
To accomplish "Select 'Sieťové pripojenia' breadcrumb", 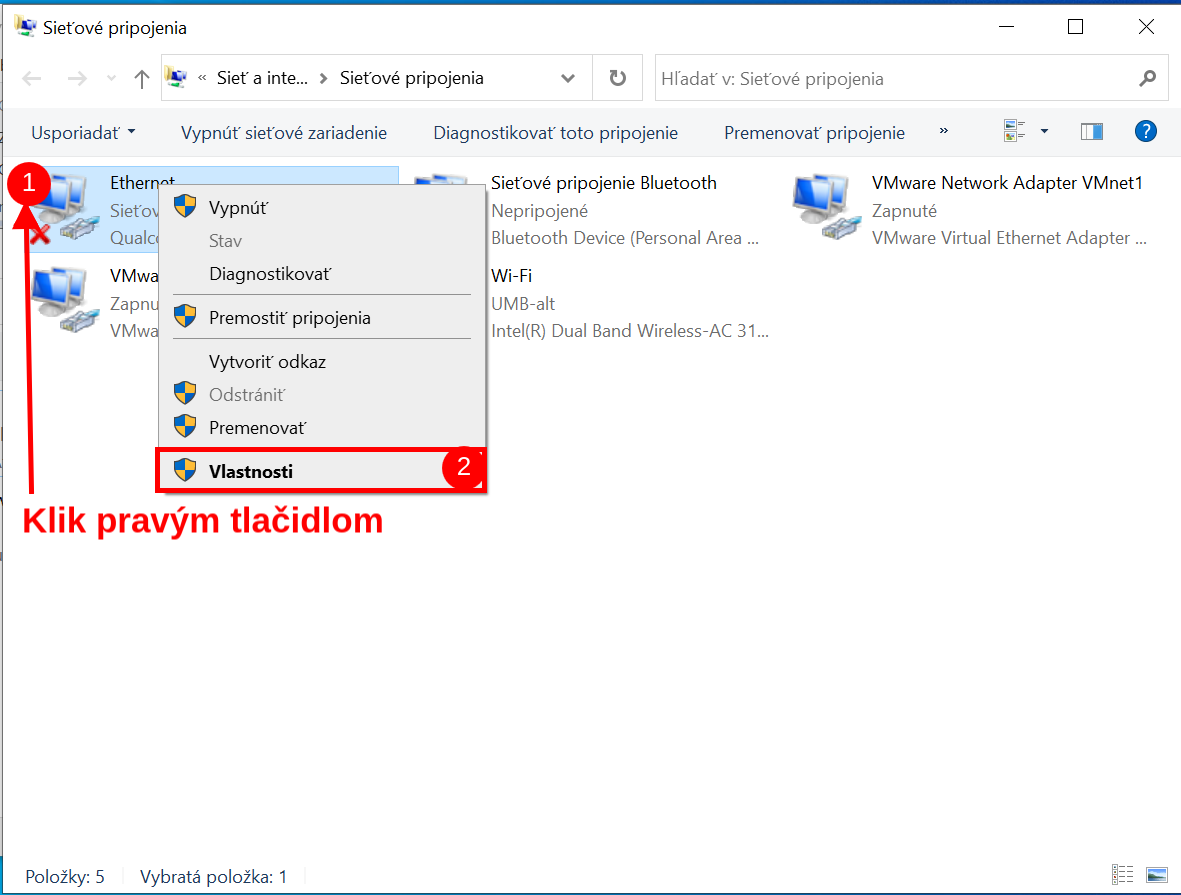I will click(x=411, y=78).
